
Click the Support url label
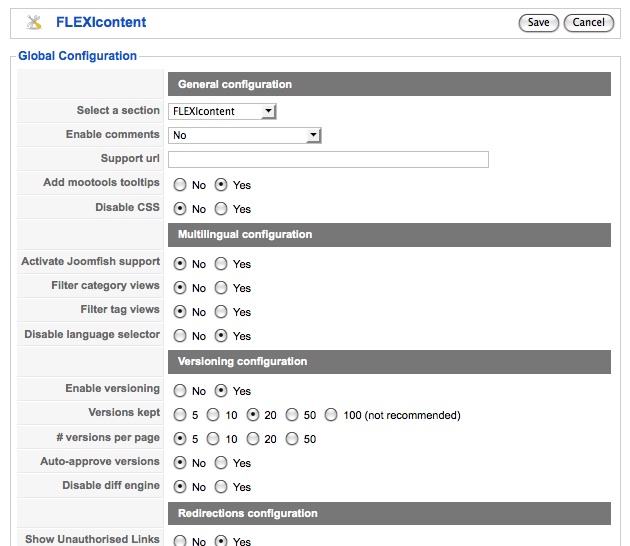[x=130, y=158]
